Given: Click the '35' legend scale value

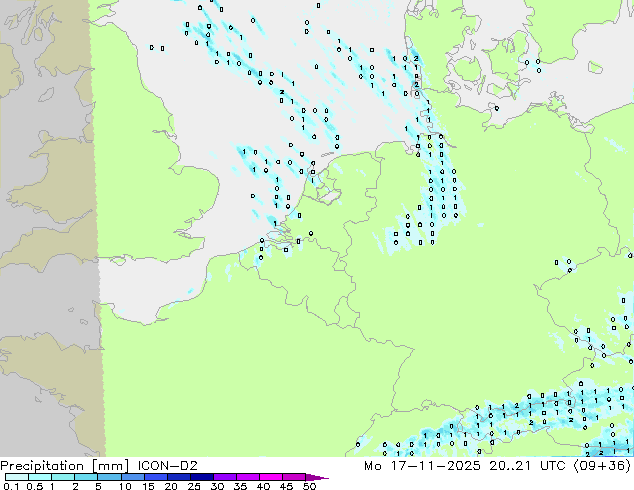Looking at the screenshot, I should 240,486.
